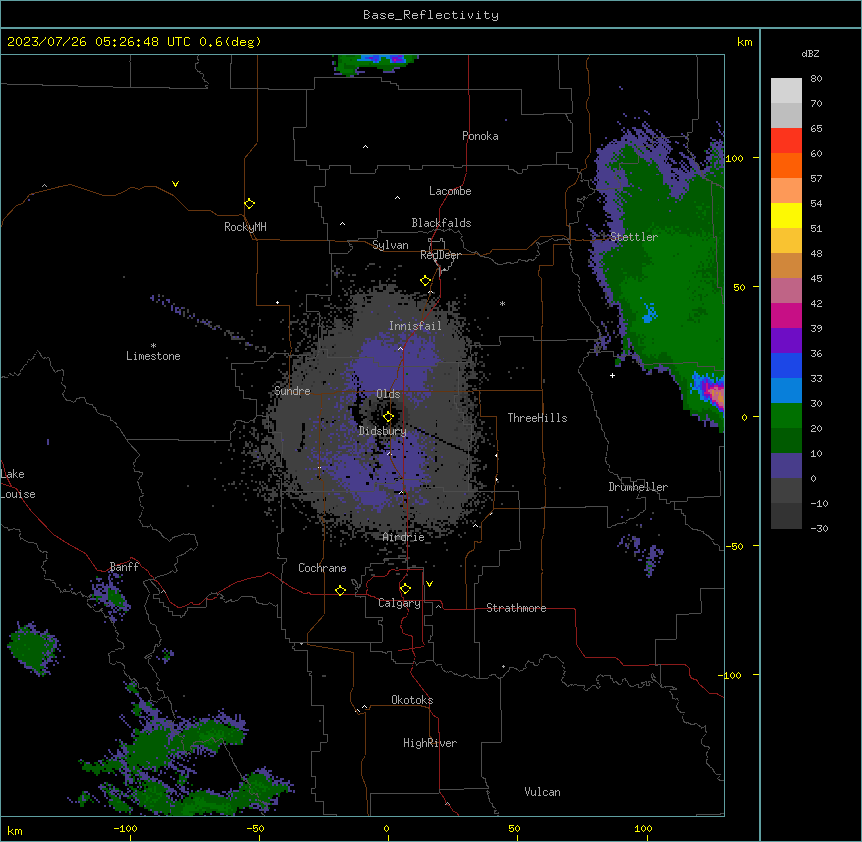Click the yellow radar site marker near Olds

(x=388, y=416)
